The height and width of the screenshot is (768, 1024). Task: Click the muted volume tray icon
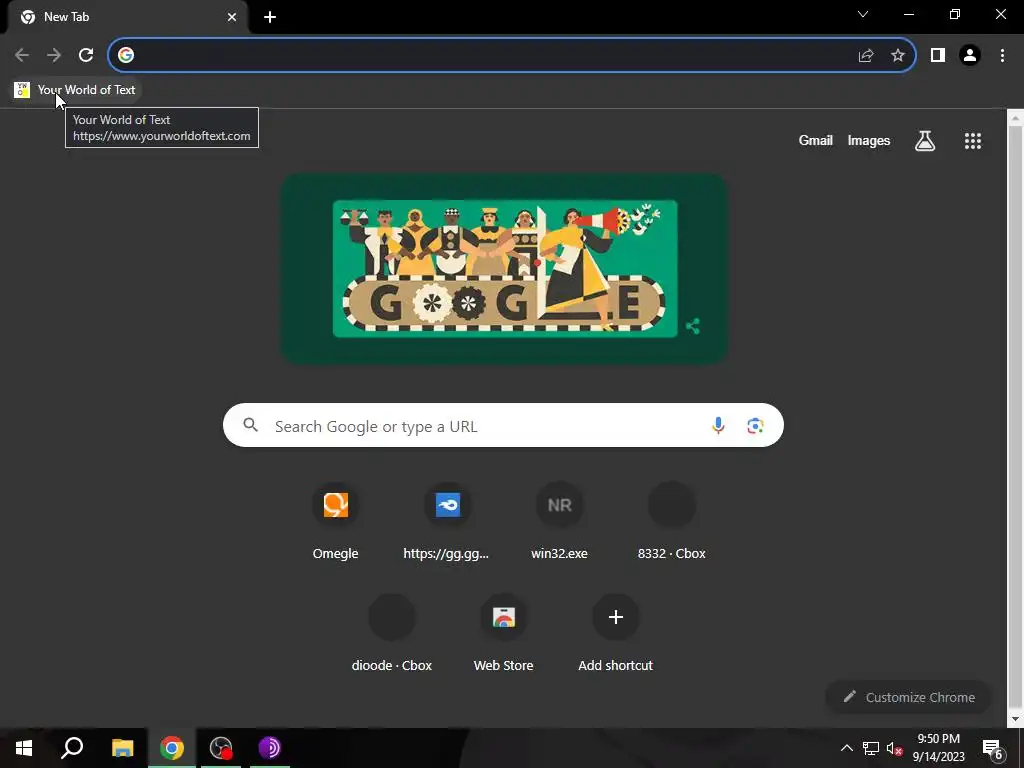pos(894,748)
